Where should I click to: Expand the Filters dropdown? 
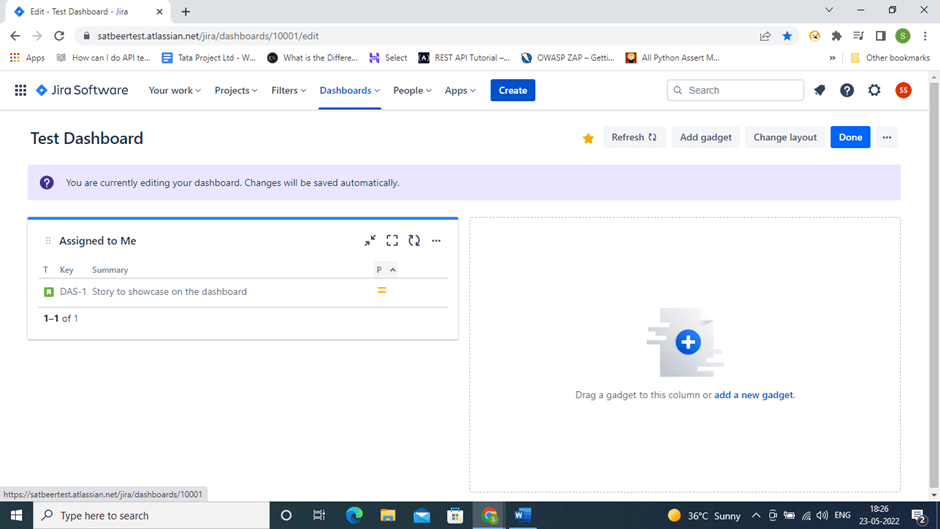point(290,90)
